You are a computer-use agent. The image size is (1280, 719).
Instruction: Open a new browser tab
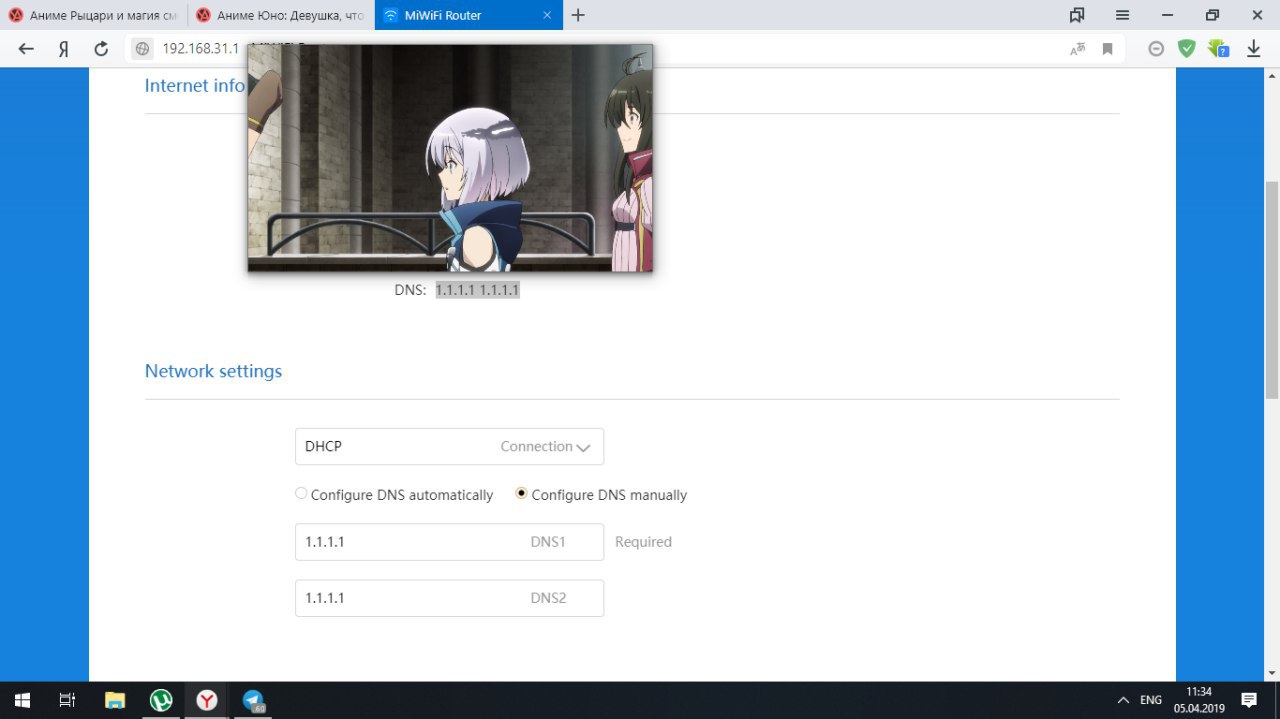578,15
